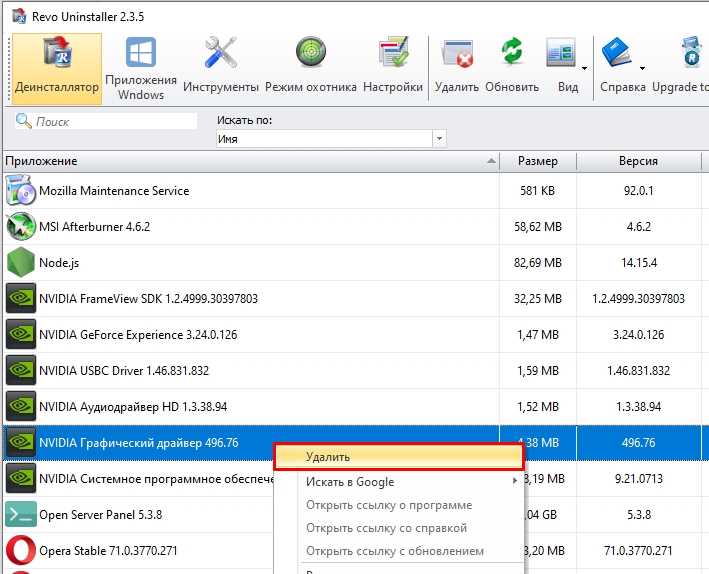709x574 pixels.
Task: Select NVIDIA Графический драйвер icon
Action: tap(21, 442)
